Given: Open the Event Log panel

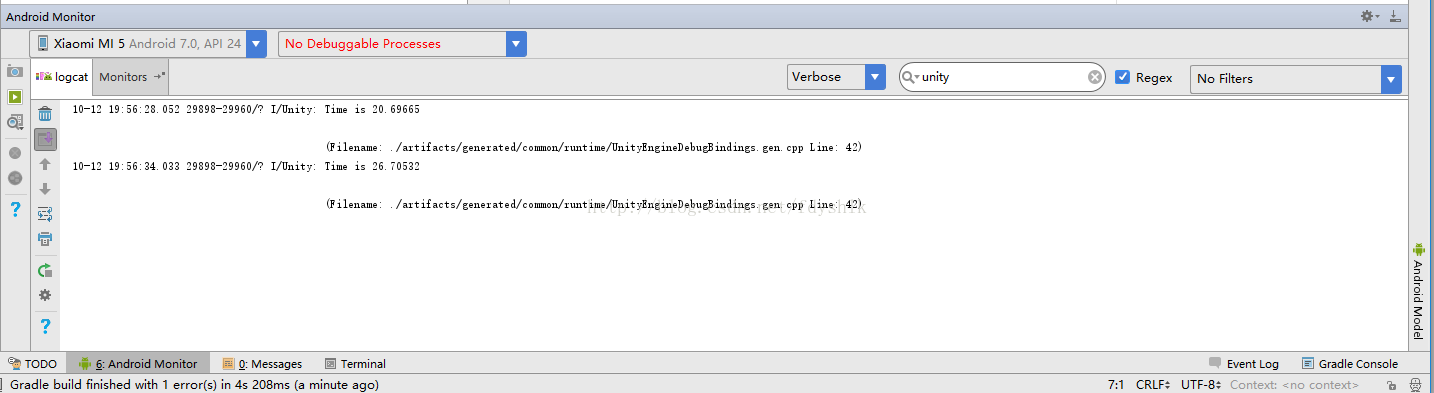Looking at the screenshot, I should (1244, 364).
